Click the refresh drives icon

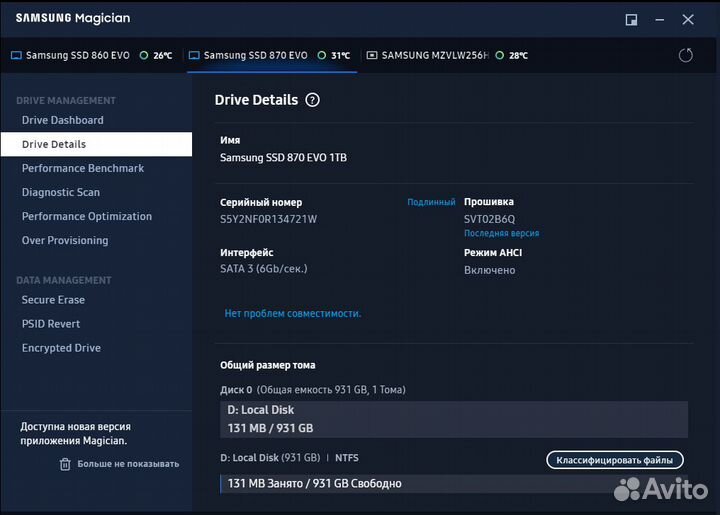pyautogui.click(x=686, y=56)
